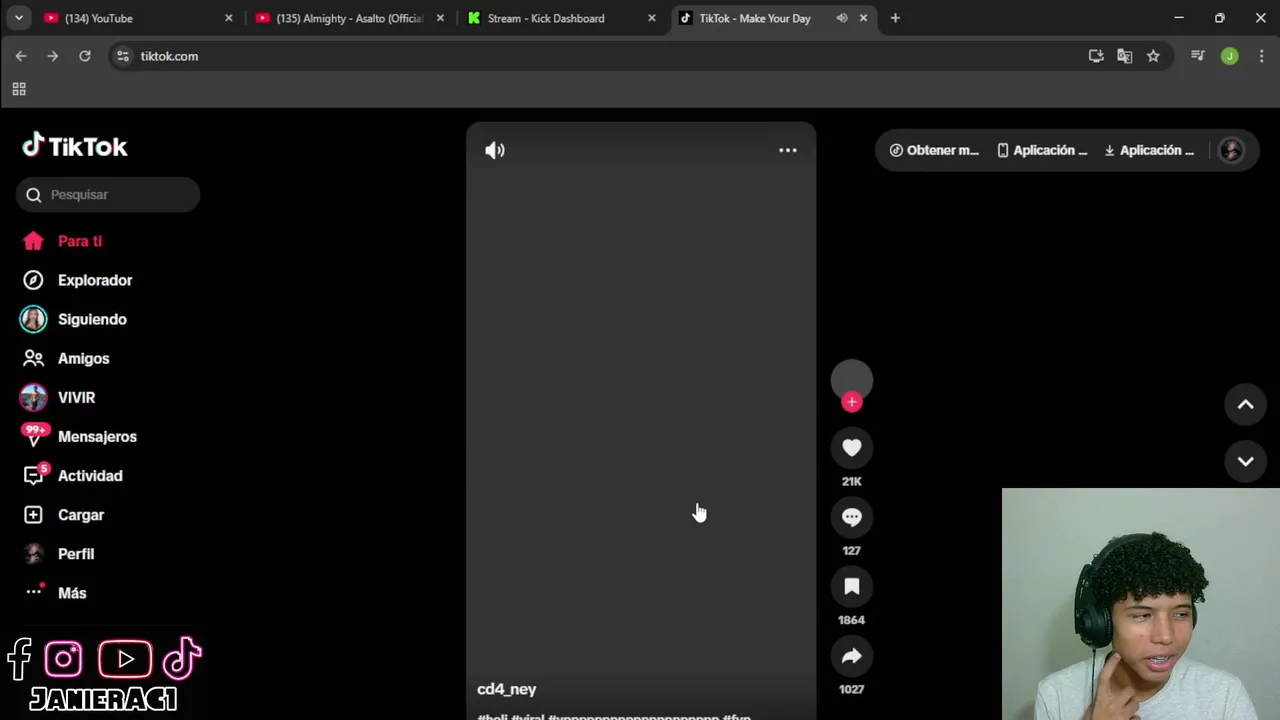This screenshot has height=720, width=1280.
Task: Open the Chrome three-dot menu
Action: pyautogui.click(x=1262, y=56)
